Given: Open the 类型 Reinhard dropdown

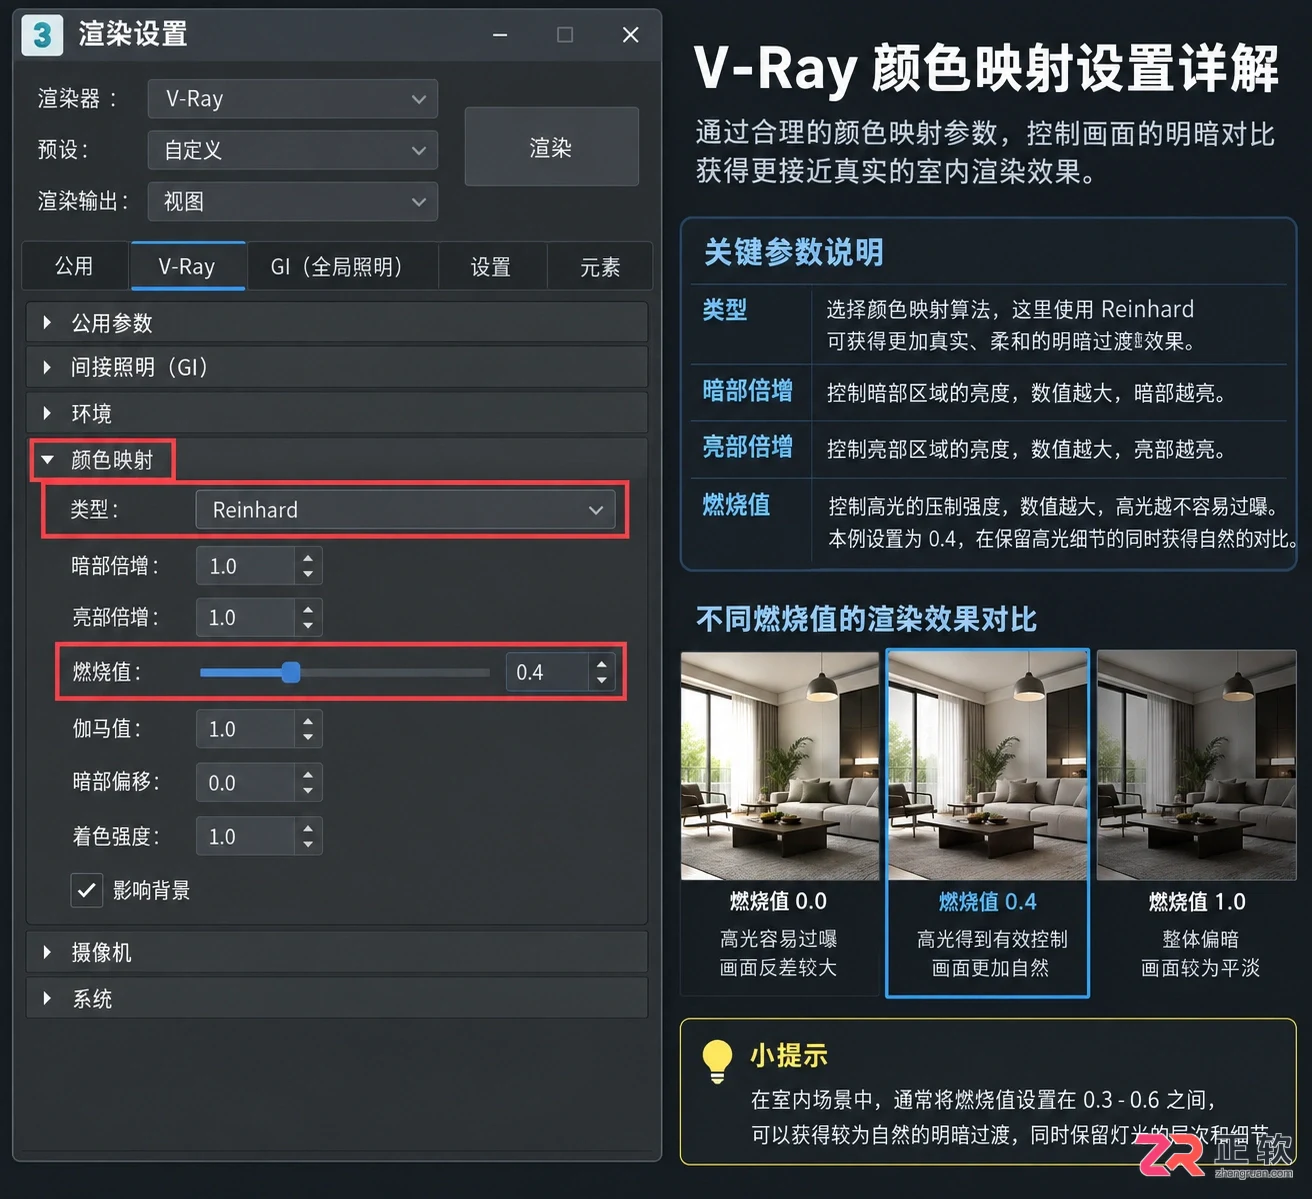Looking at the screenshot, I should click(404, 510).
